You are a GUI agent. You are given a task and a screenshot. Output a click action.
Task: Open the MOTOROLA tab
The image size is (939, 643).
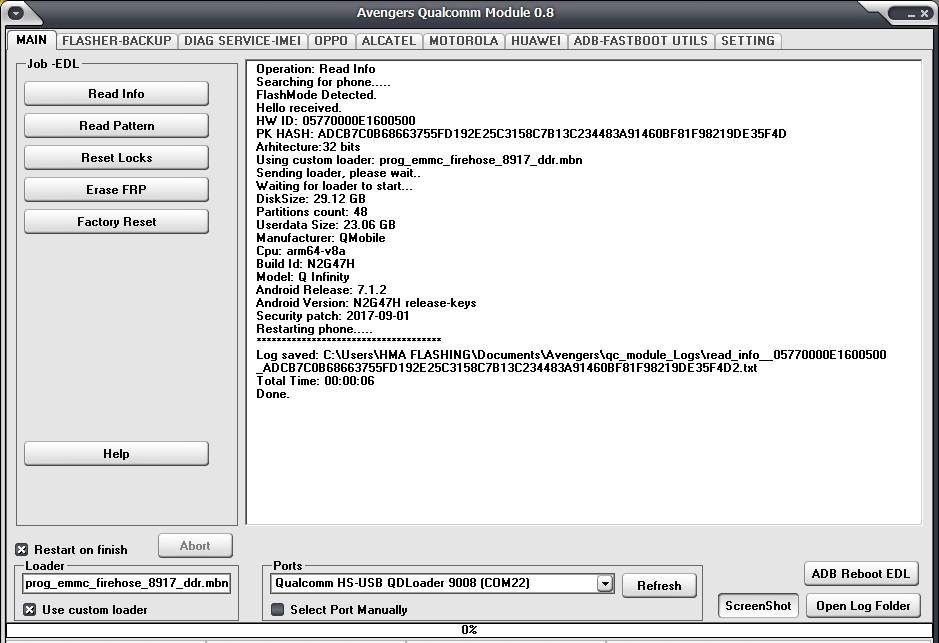(464, 41)
